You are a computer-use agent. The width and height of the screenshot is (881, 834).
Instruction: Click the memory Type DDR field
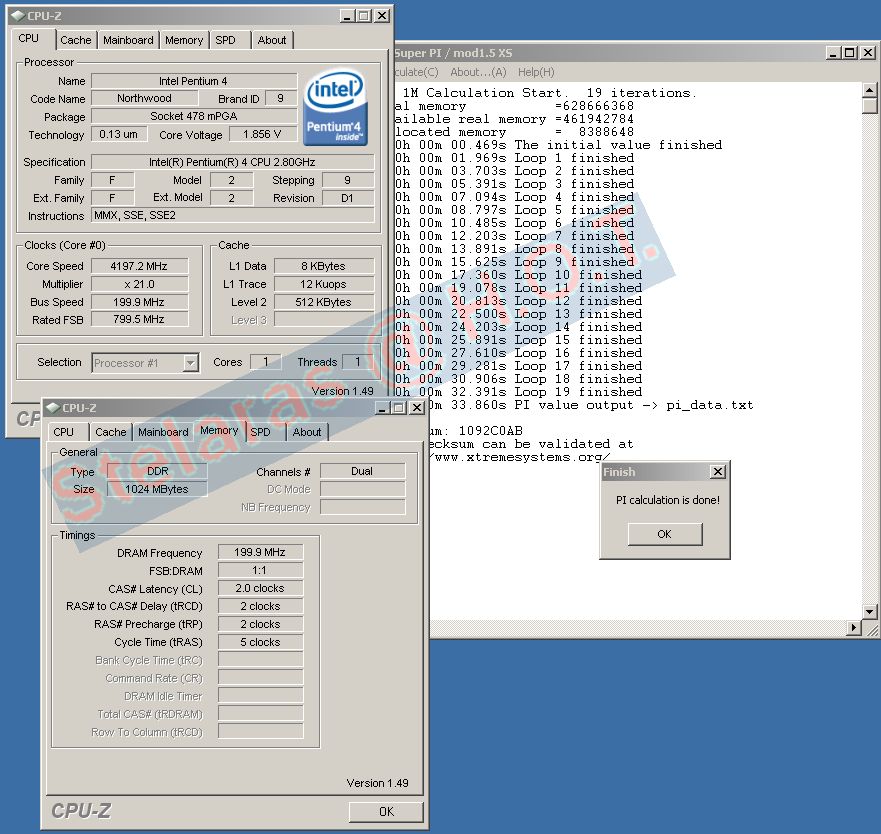[157, 471]
